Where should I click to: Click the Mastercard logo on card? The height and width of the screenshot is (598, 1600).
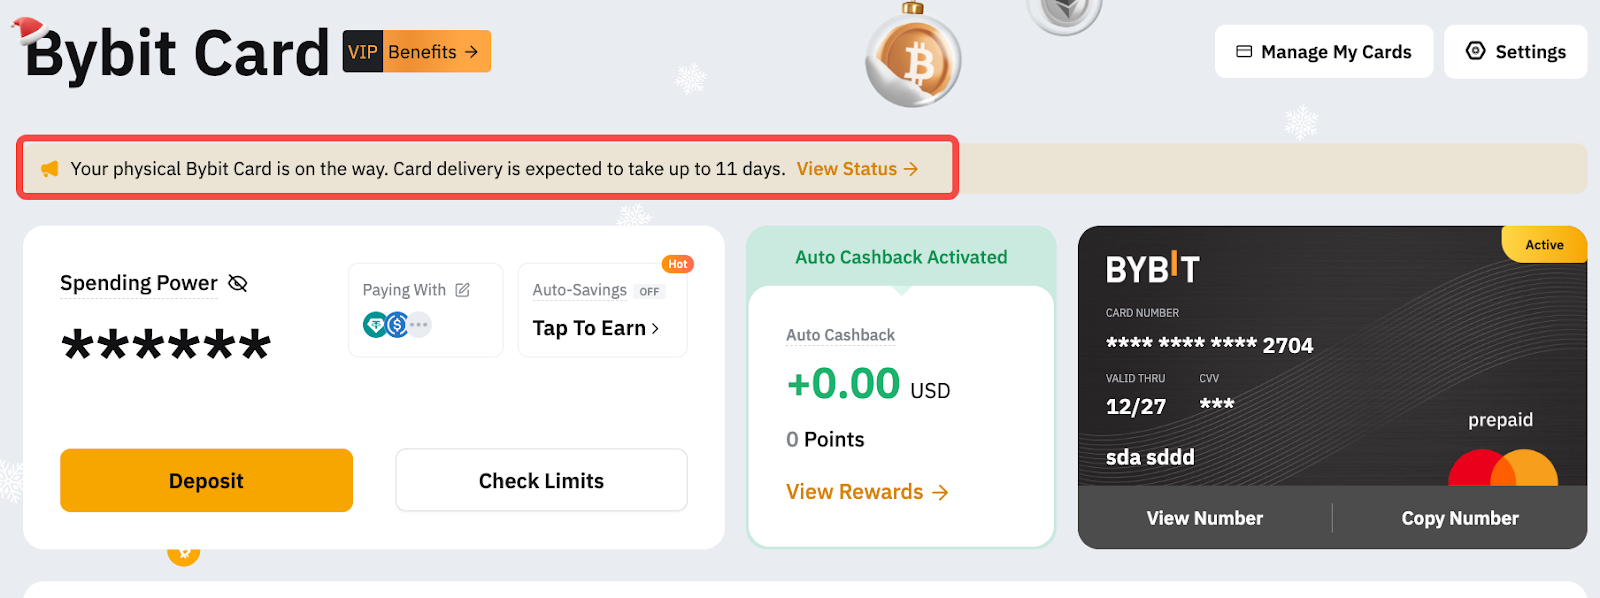[x=1502, y=468]
